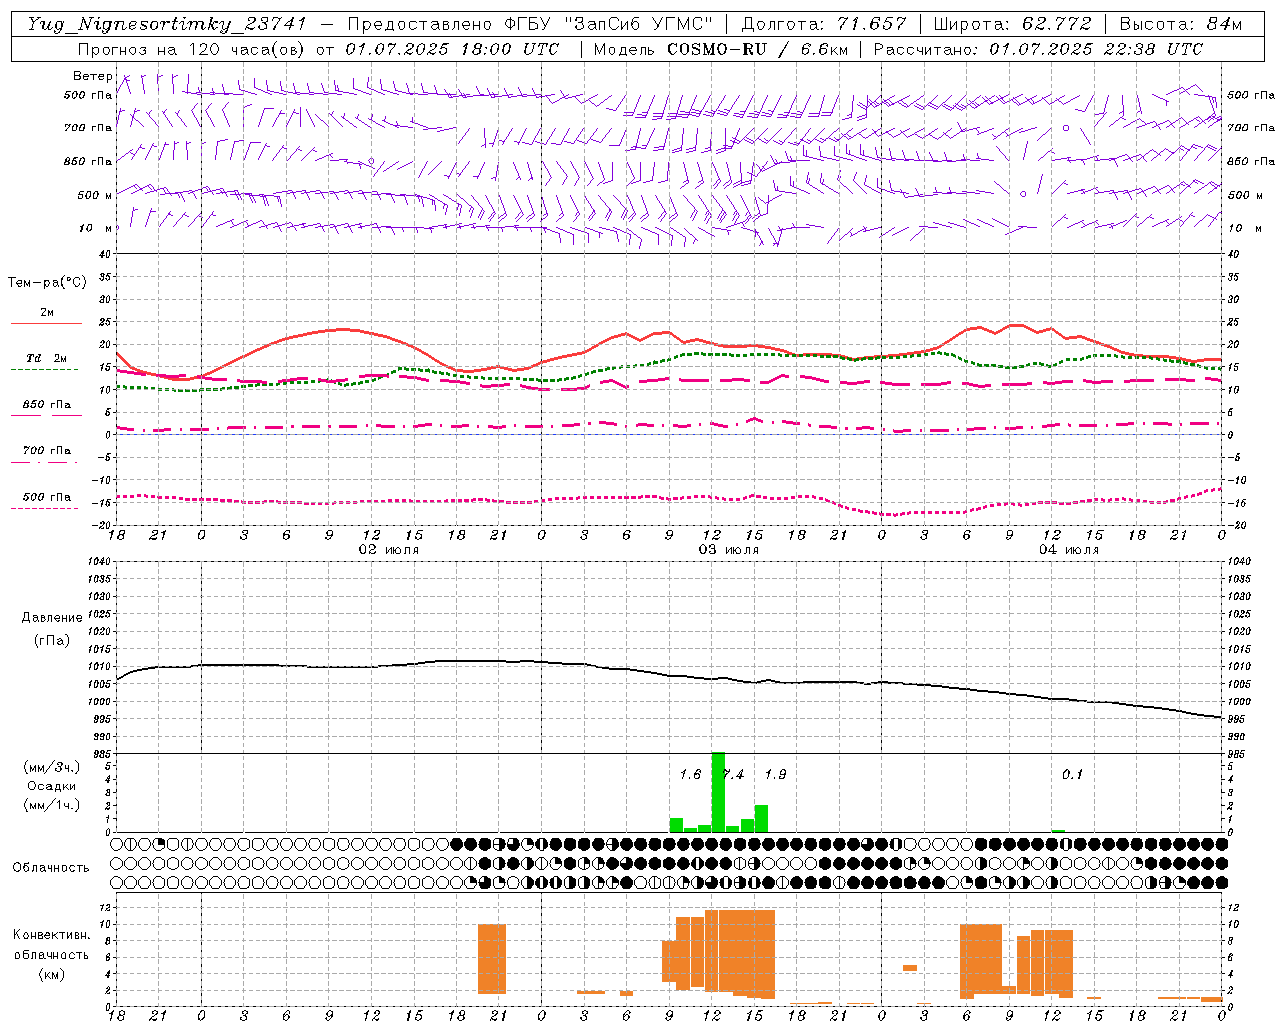Click the 04 июля date label under temperature chart
Viewport: 1280px width, 1024px height.
(x=1069, y=550)
